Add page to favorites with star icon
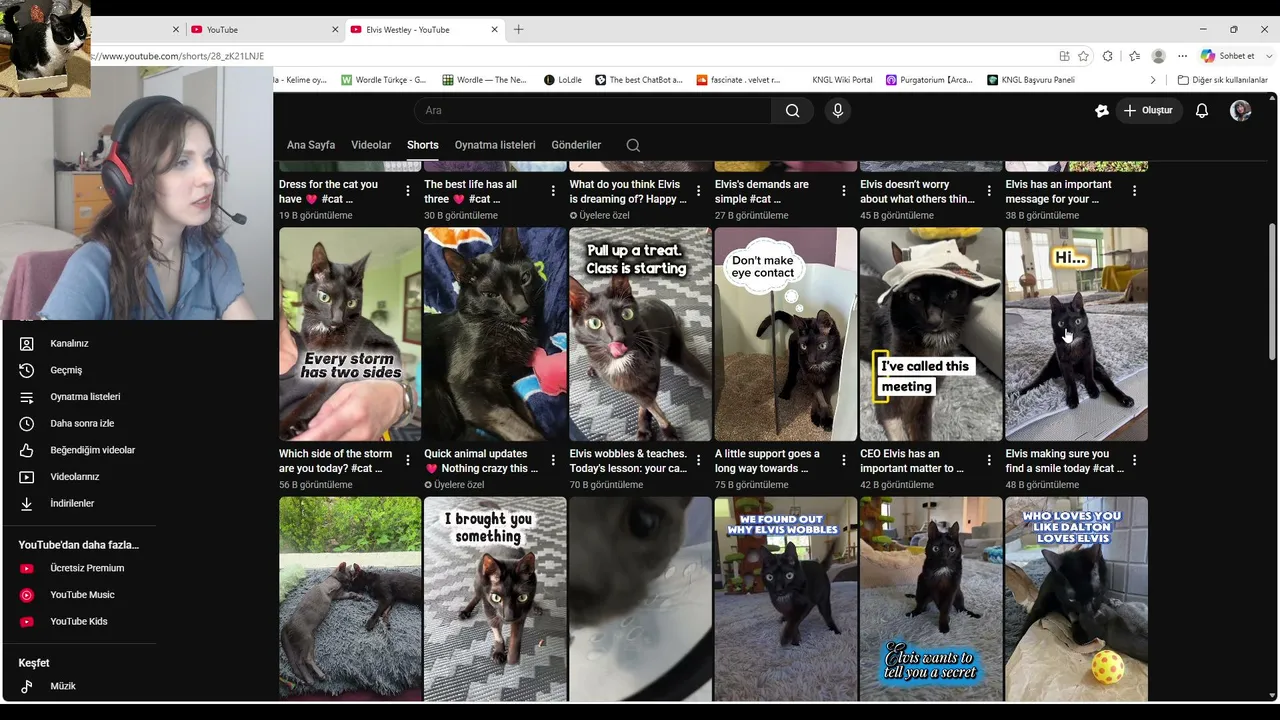This screenshot has height=720, width=1280. (x=1083, y=56)
